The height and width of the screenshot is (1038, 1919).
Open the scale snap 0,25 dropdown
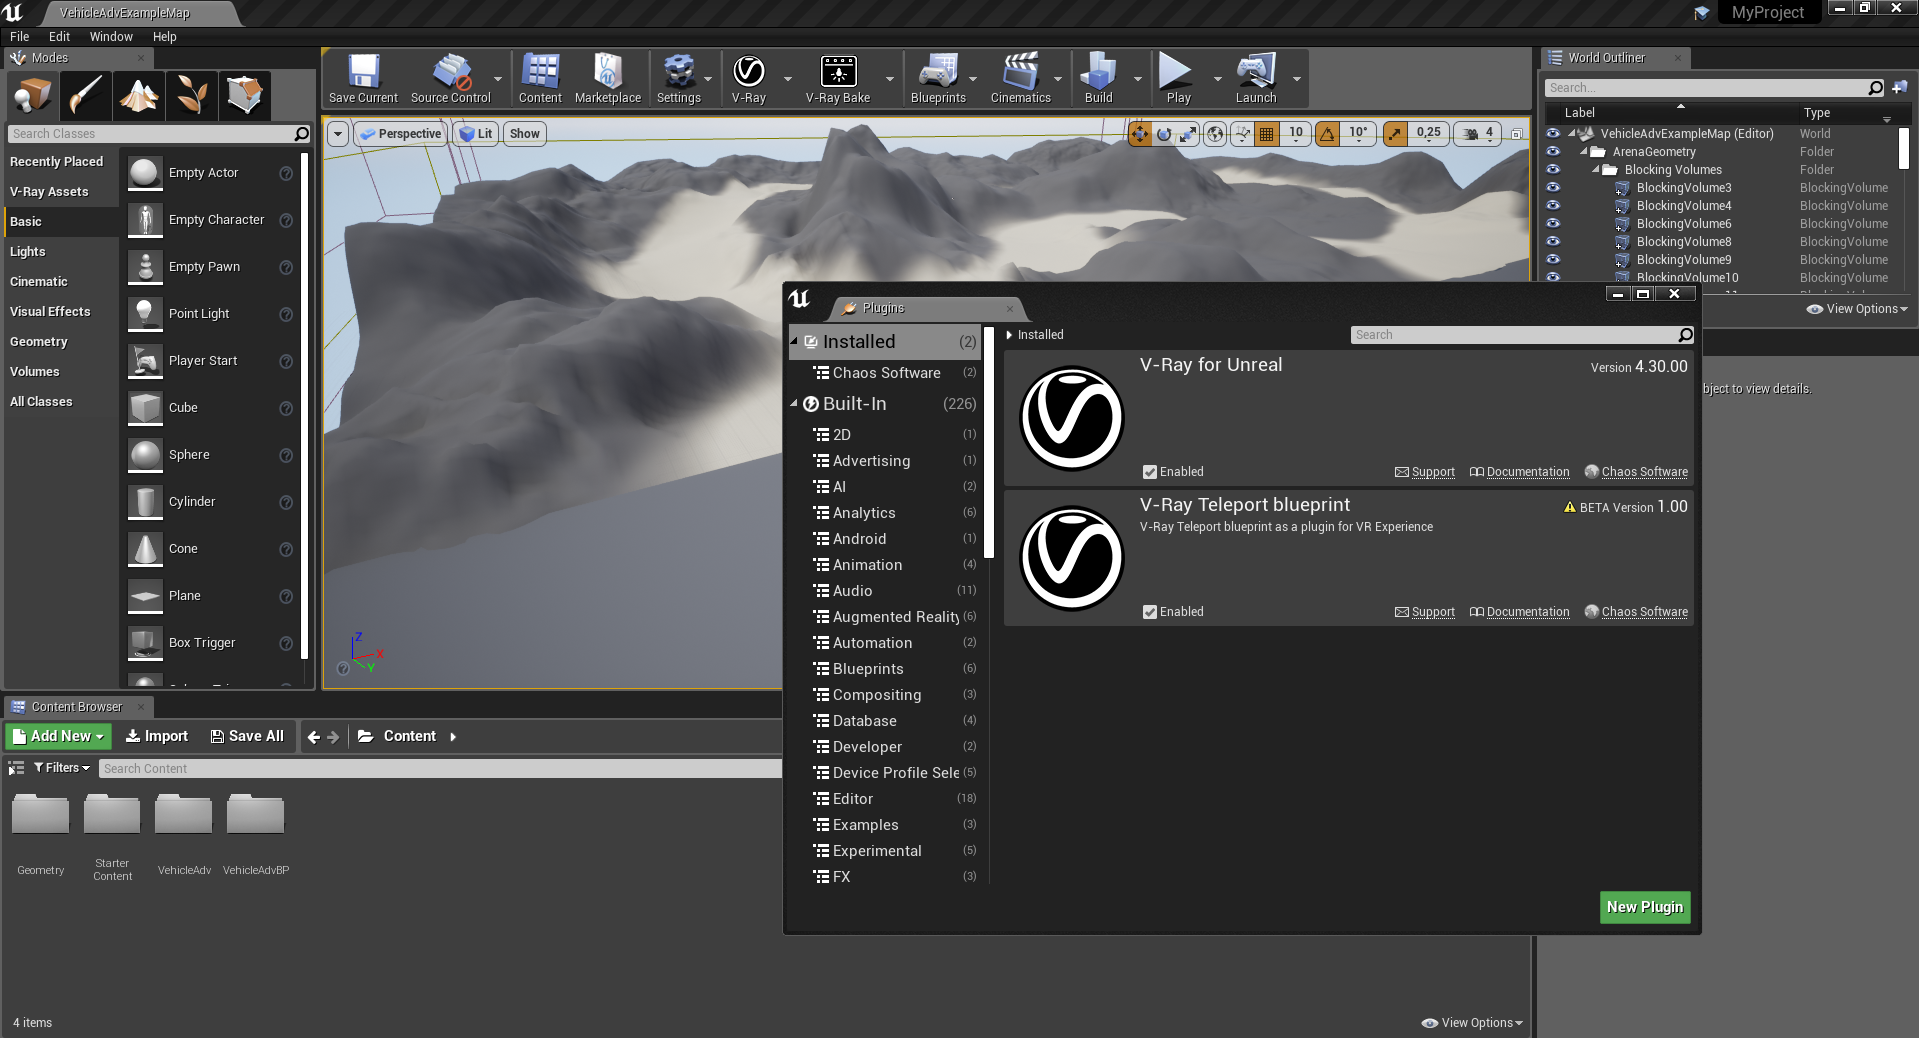click(x=1428, y=134)
